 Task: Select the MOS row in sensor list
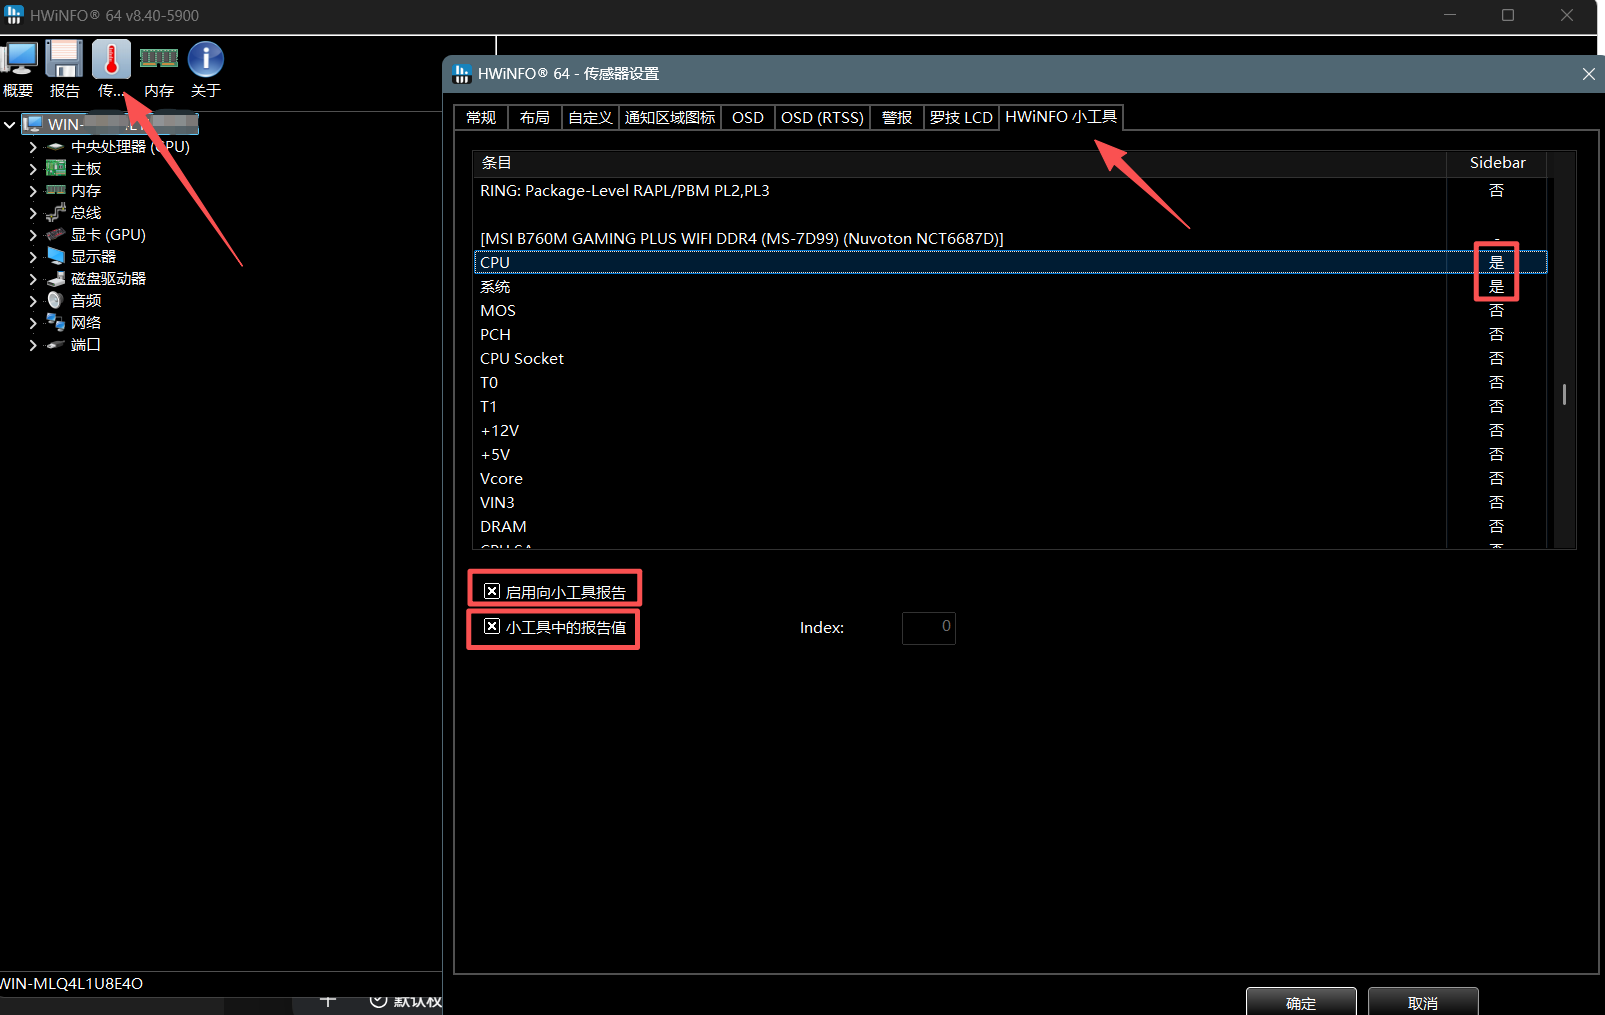(1010, 311)
